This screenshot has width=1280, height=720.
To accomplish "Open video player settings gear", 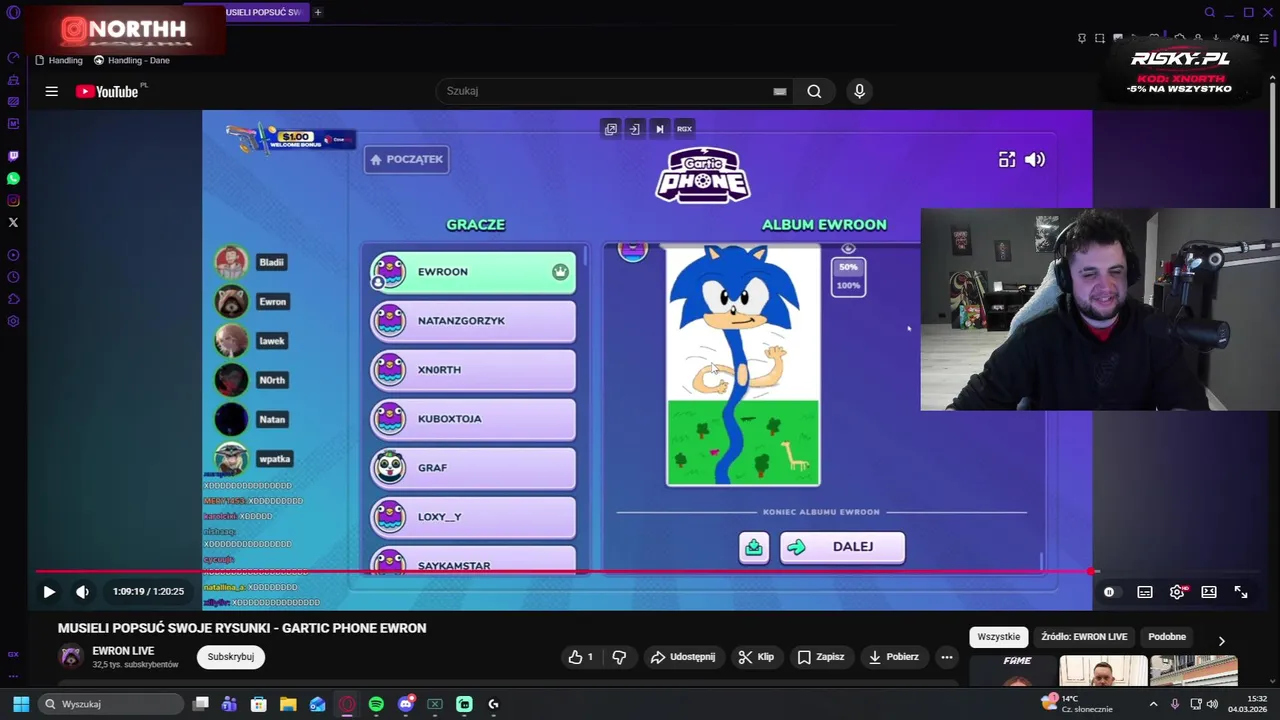I will pyautogui.click(x=1177, y=592).
